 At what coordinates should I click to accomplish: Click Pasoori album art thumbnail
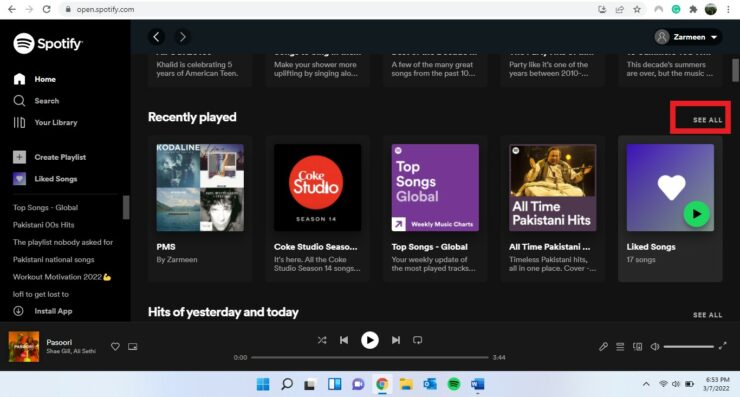(x=24, y=346)
